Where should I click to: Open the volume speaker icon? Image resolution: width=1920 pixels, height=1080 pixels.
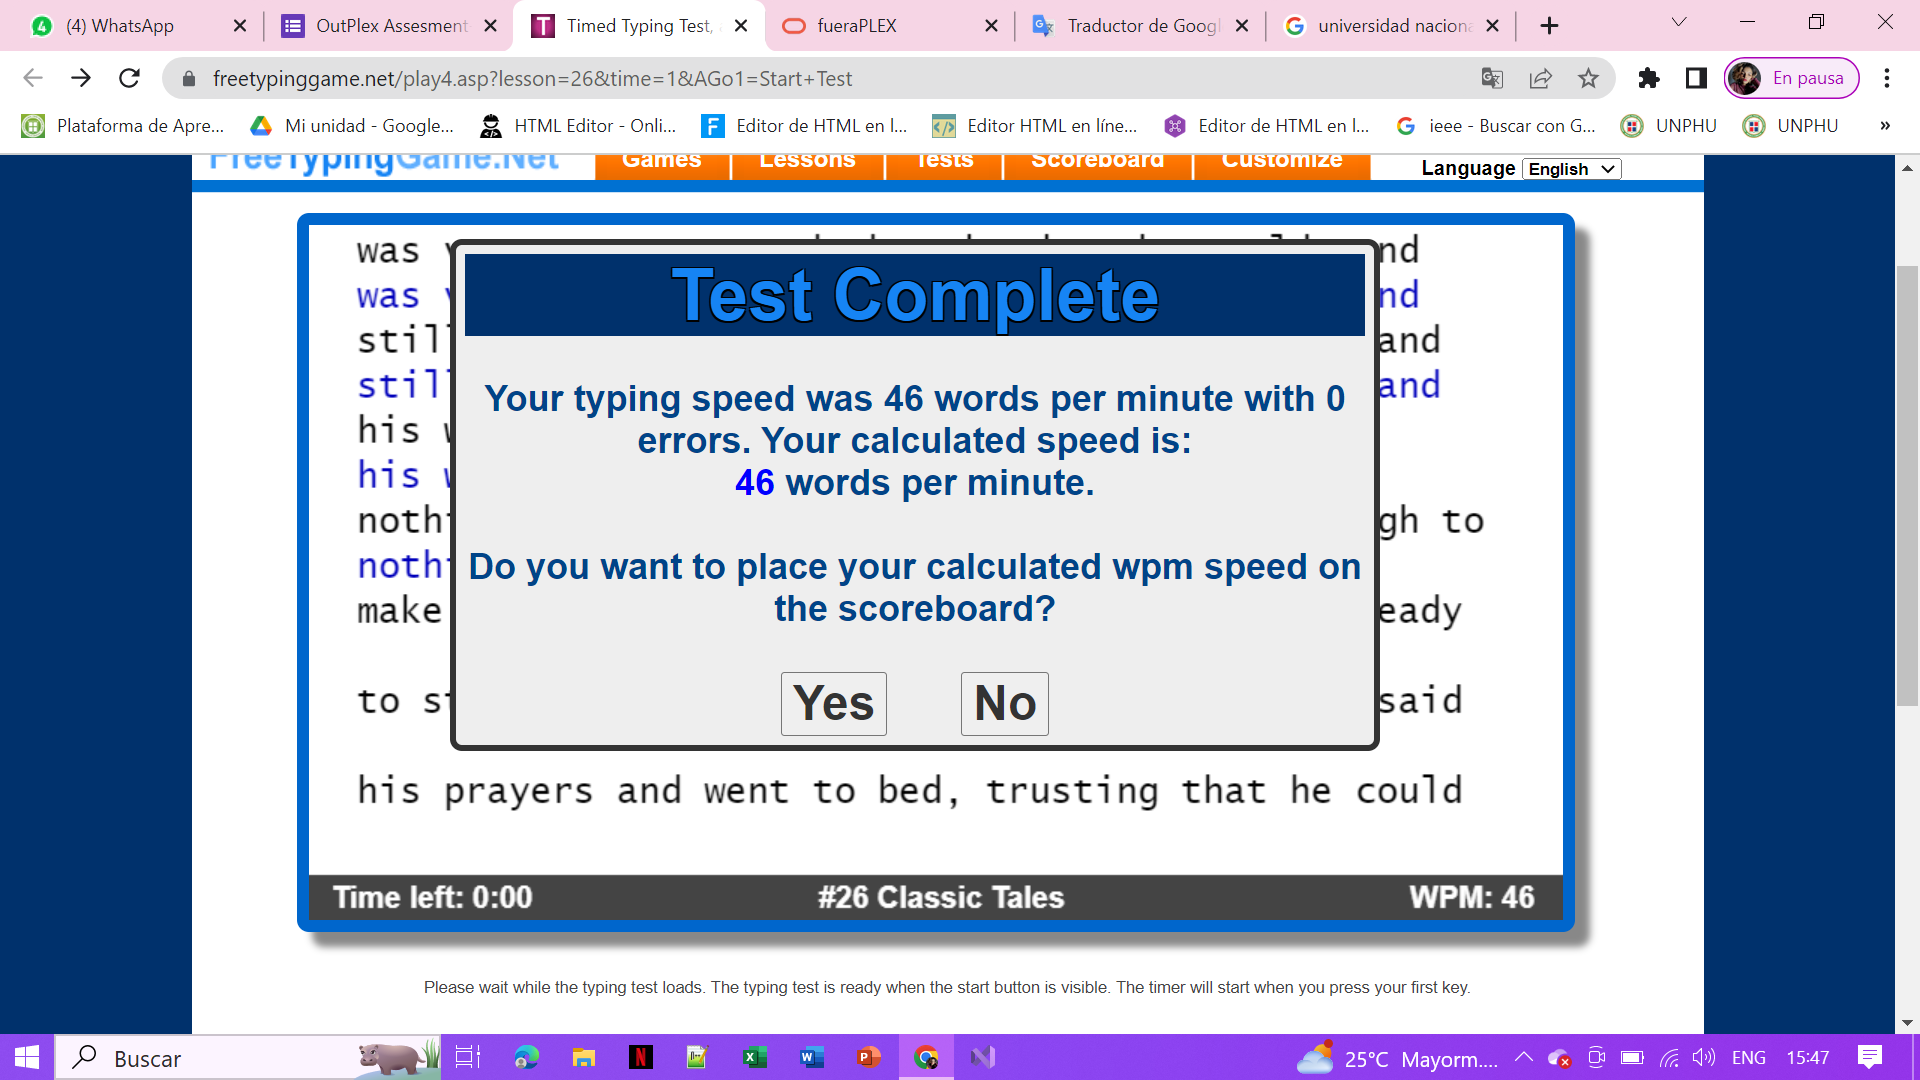coord(1704,1057)
